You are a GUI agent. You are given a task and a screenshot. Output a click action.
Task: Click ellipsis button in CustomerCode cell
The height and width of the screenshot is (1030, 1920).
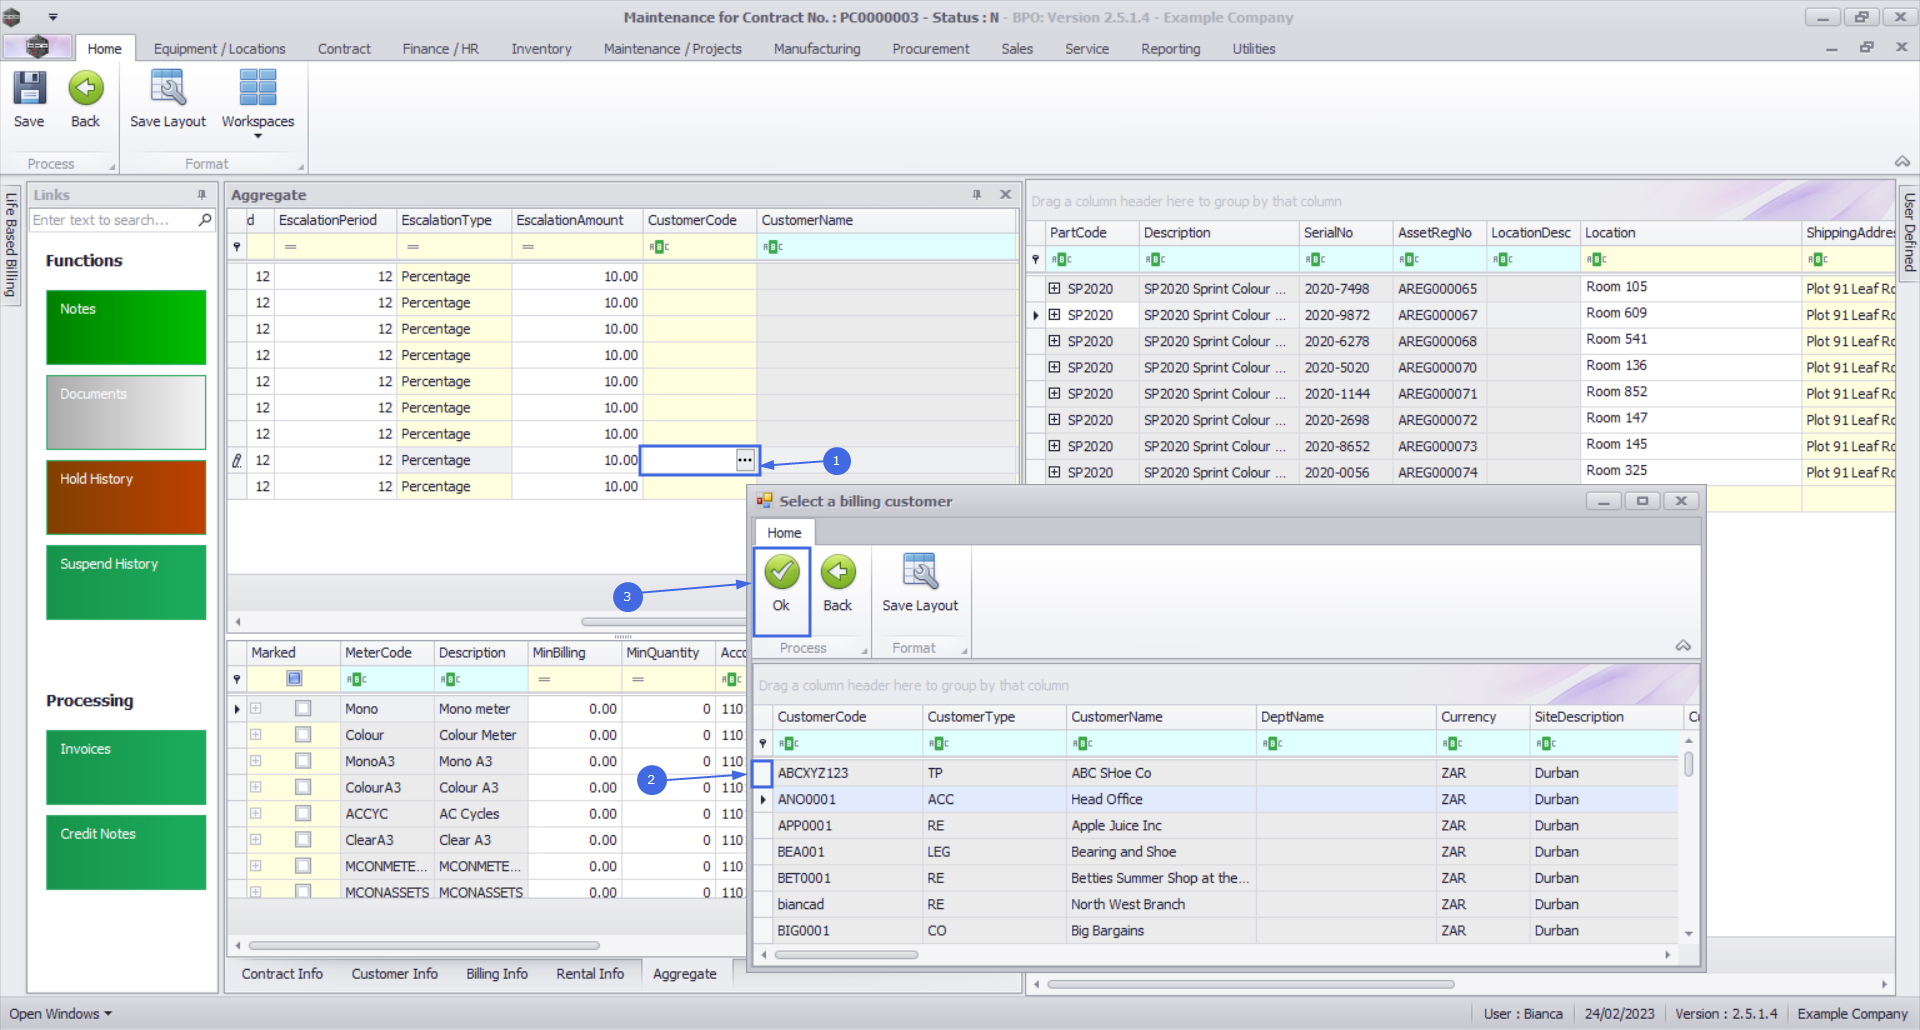(x=745, y=460)
